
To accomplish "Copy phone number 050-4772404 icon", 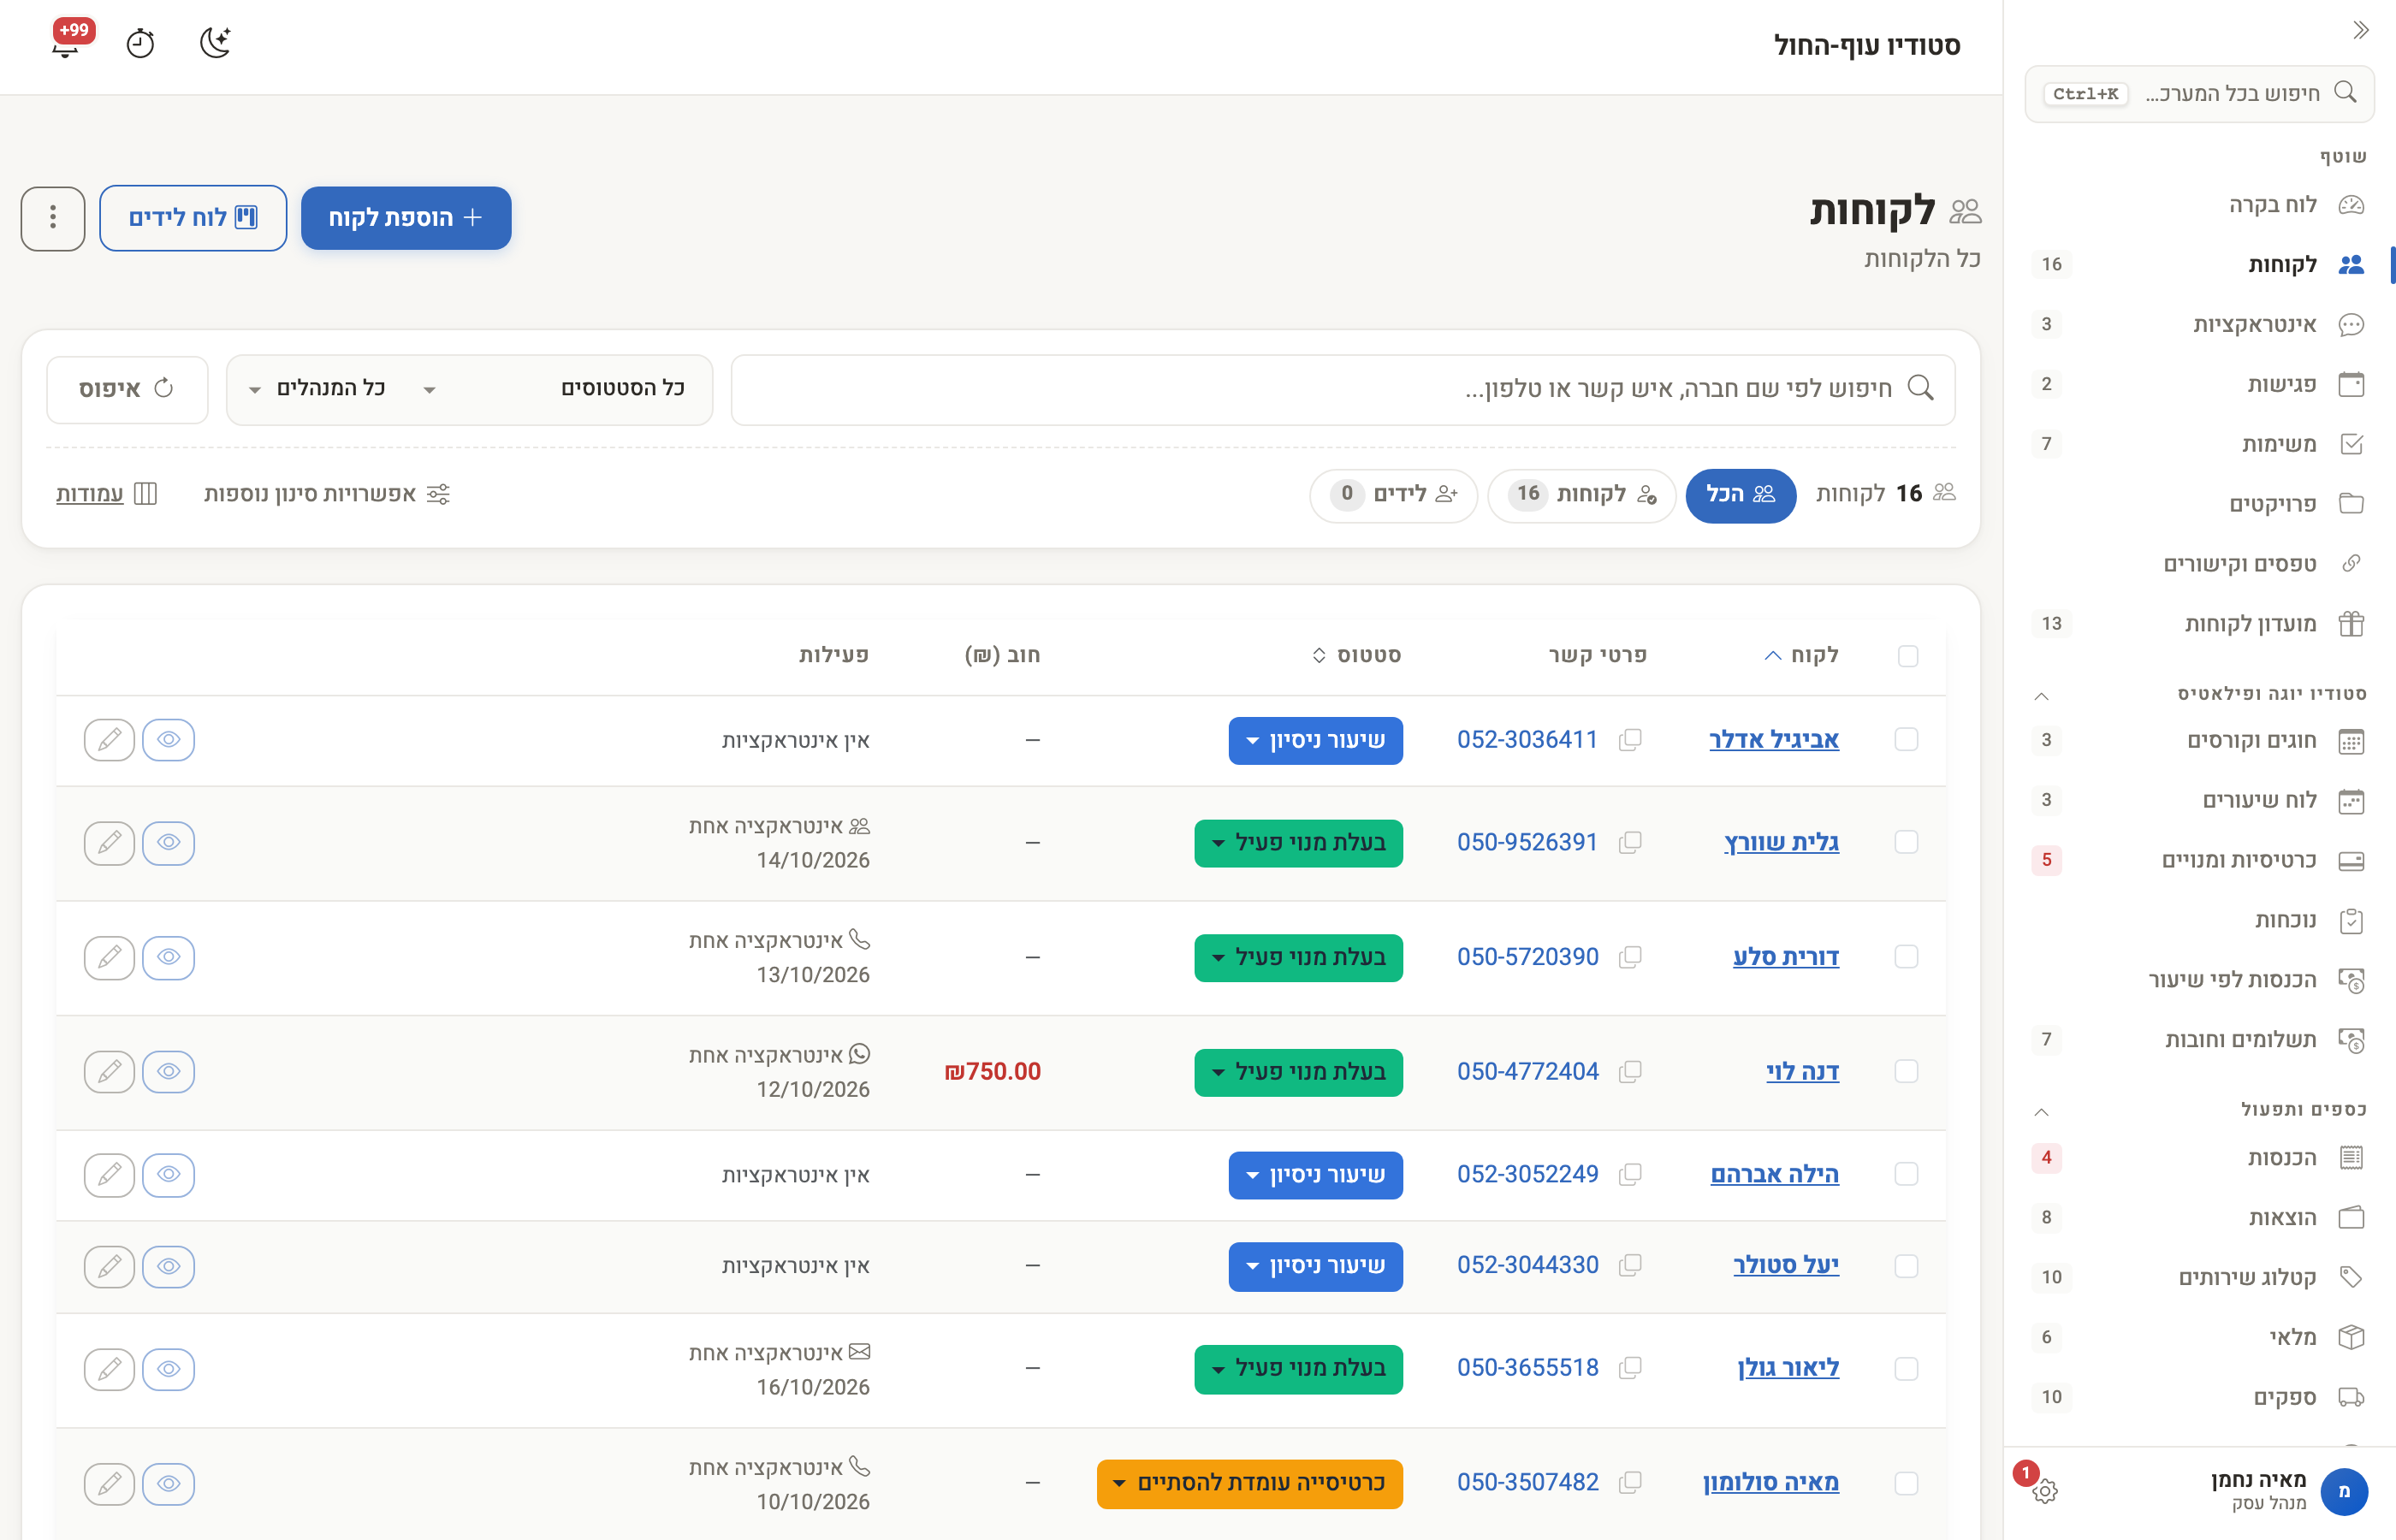I will [1630, 1072].
